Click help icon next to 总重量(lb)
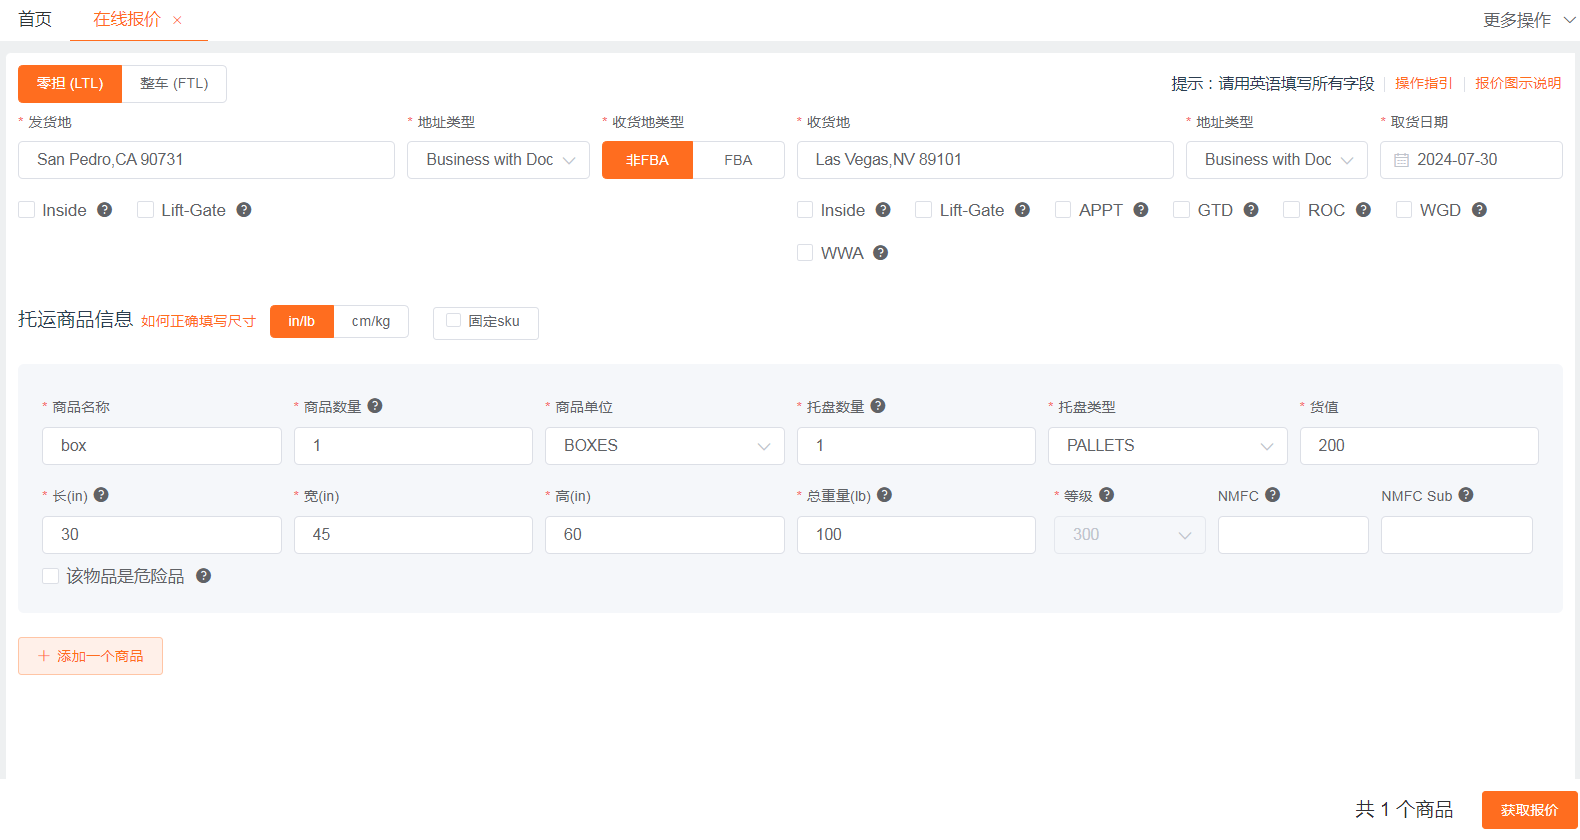 click(884, 495)
